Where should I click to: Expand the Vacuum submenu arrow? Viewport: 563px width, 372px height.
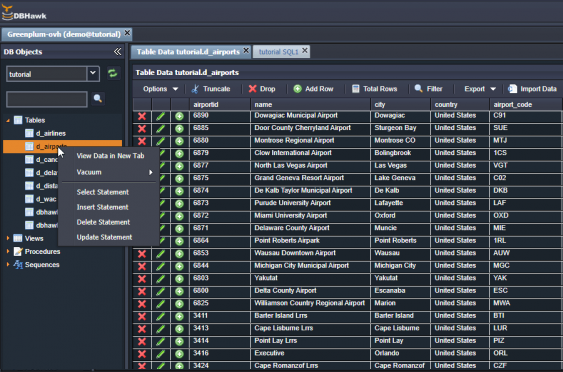151,172
